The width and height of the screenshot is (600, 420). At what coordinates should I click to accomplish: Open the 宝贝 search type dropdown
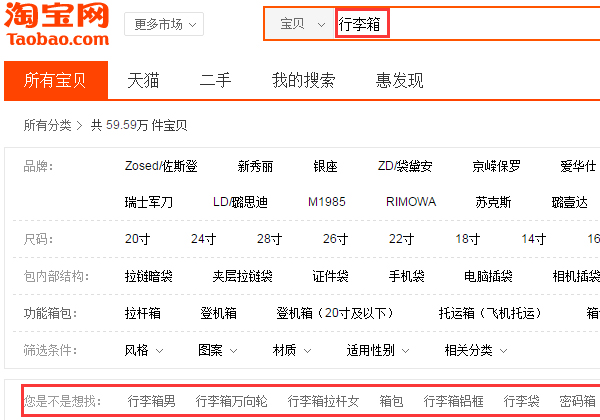tap(300, 24)
